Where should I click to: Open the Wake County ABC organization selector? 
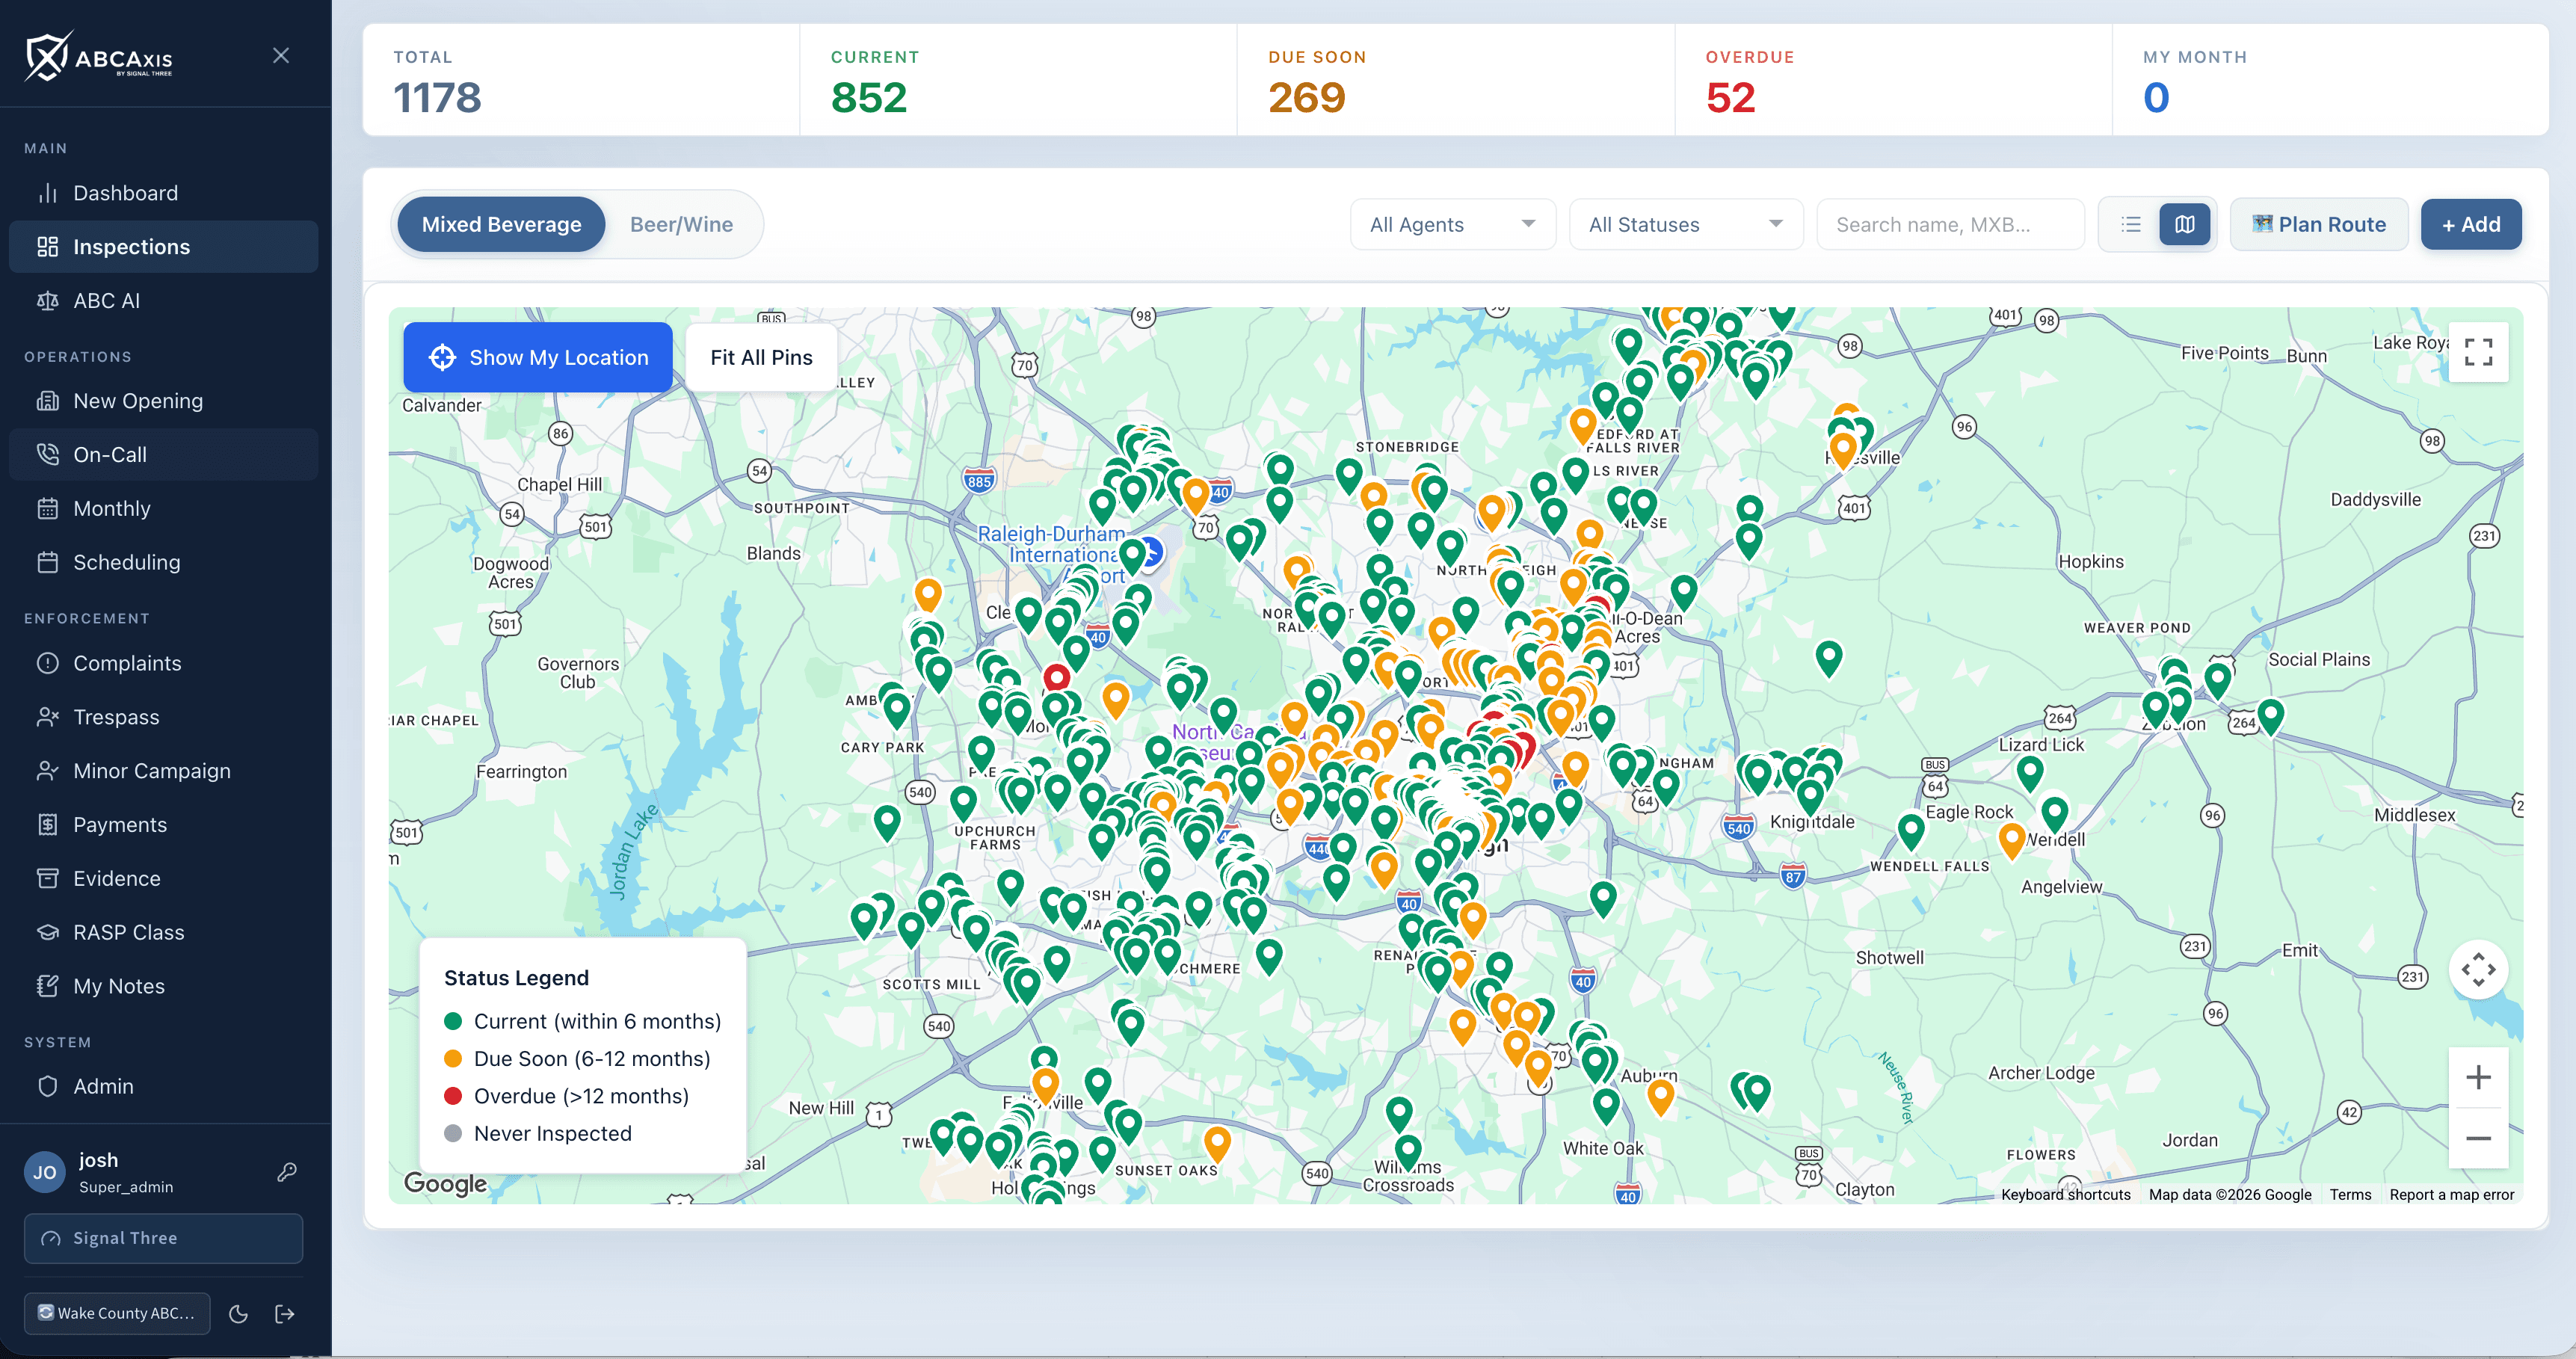coord(117,1313)
